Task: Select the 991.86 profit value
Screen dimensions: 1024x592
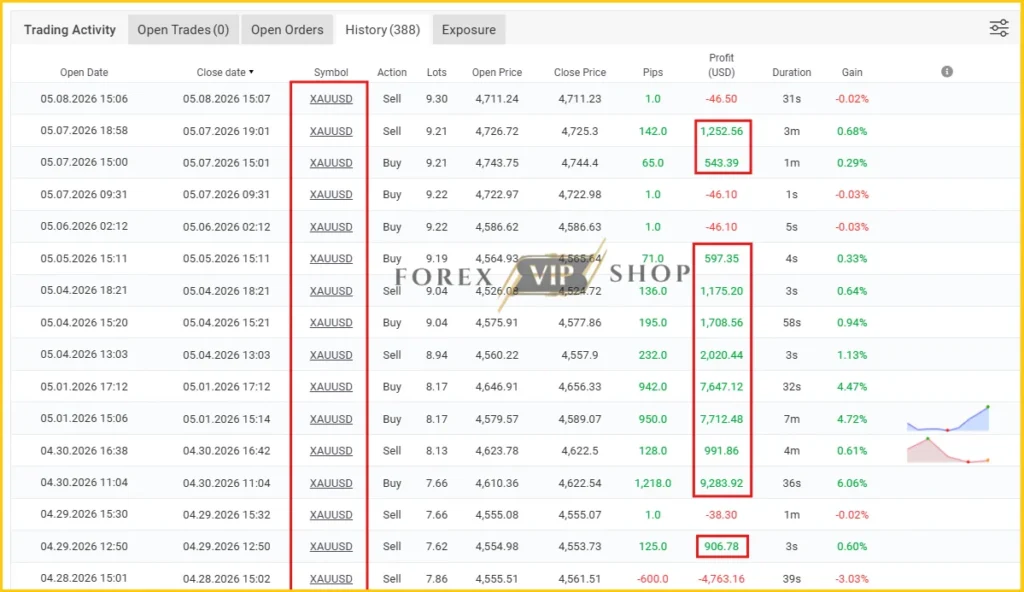Action: (x=722, y=451)
